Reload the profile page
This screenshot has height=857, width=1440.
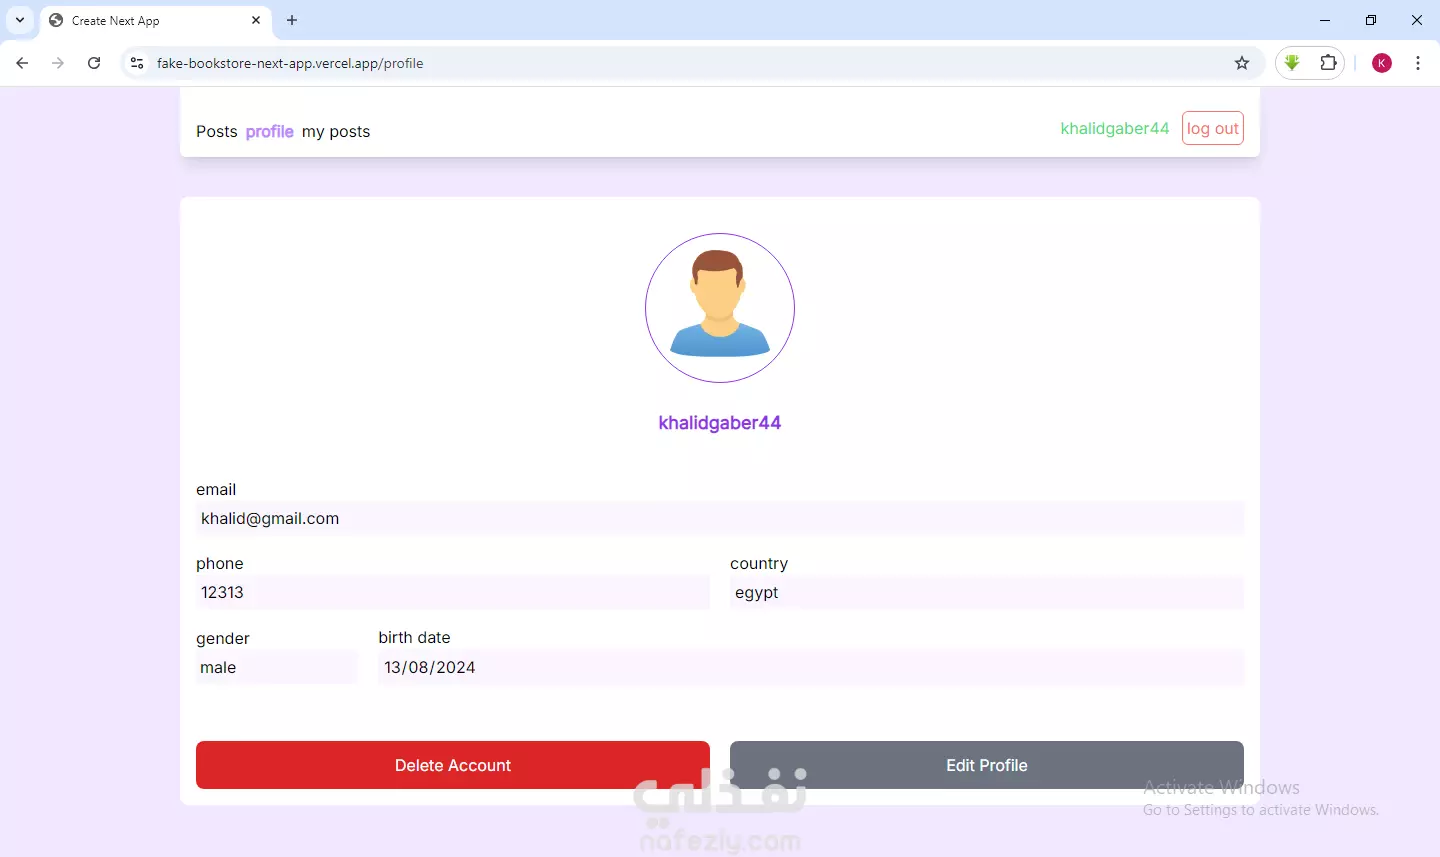point(94,63)
